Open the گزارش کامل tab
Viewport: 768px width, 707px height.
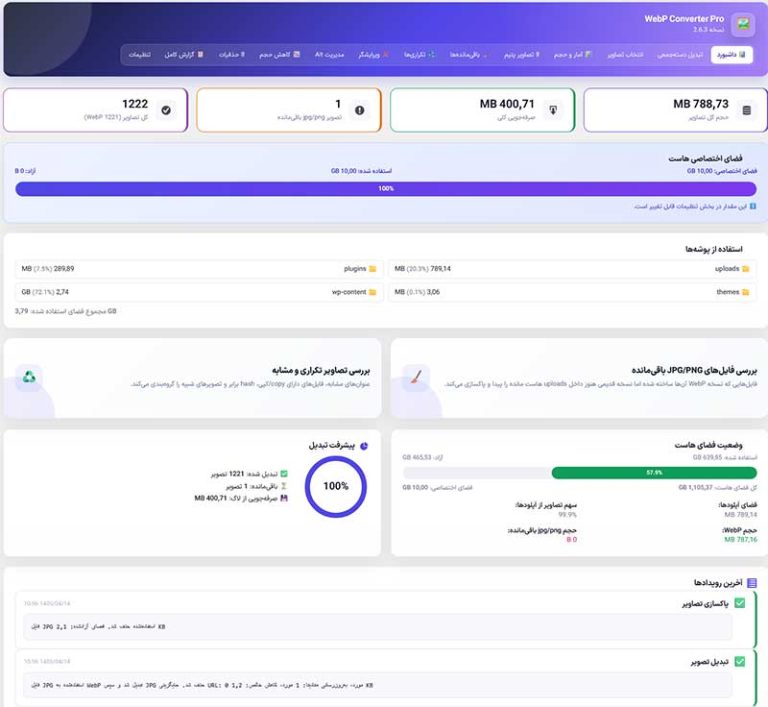tap(184, 55)
